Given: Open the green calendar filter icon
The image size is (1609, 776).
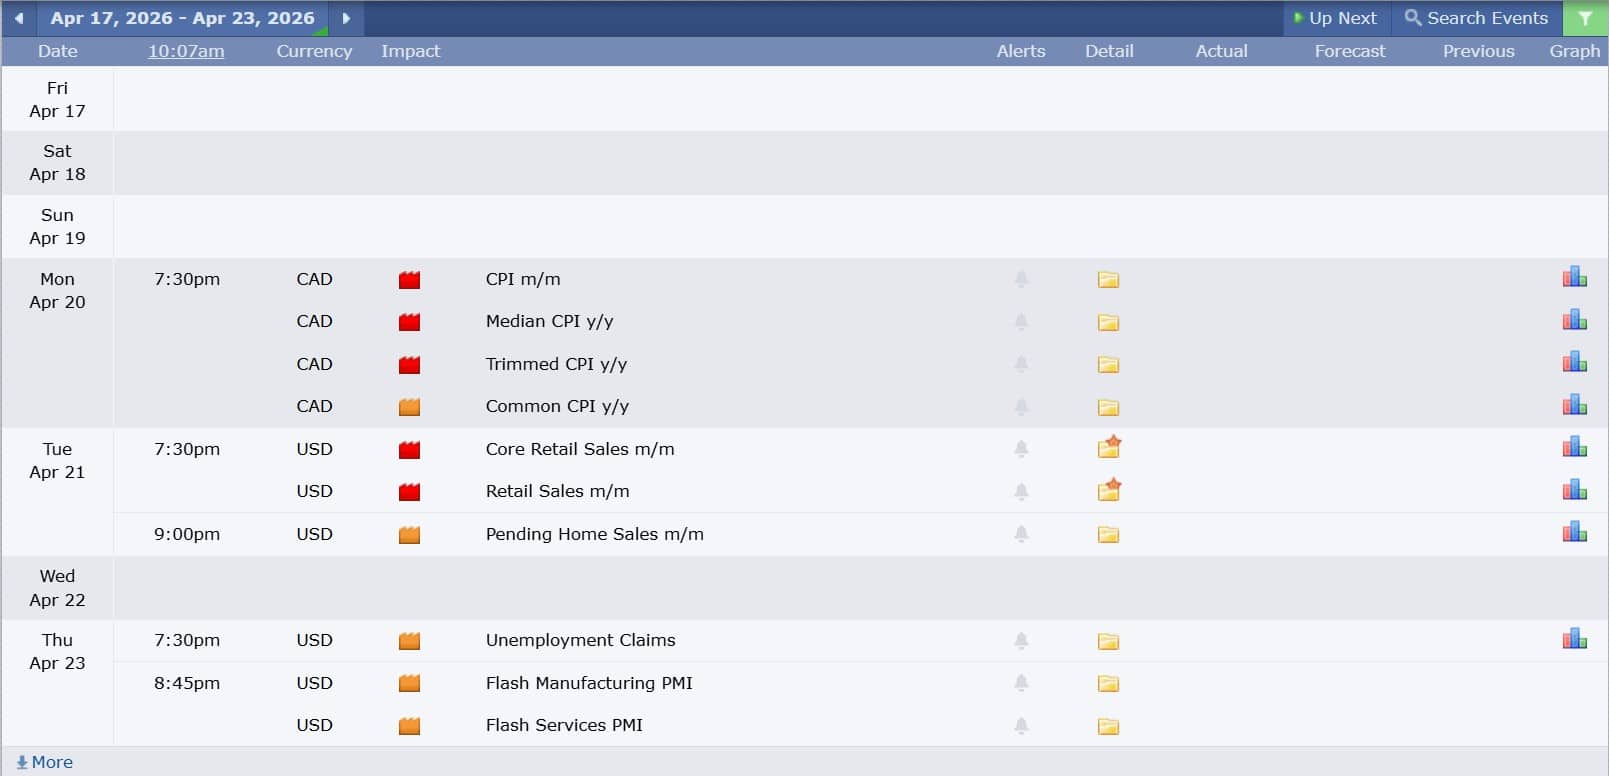Looking at the screenshot, I should click(1585, 18).
